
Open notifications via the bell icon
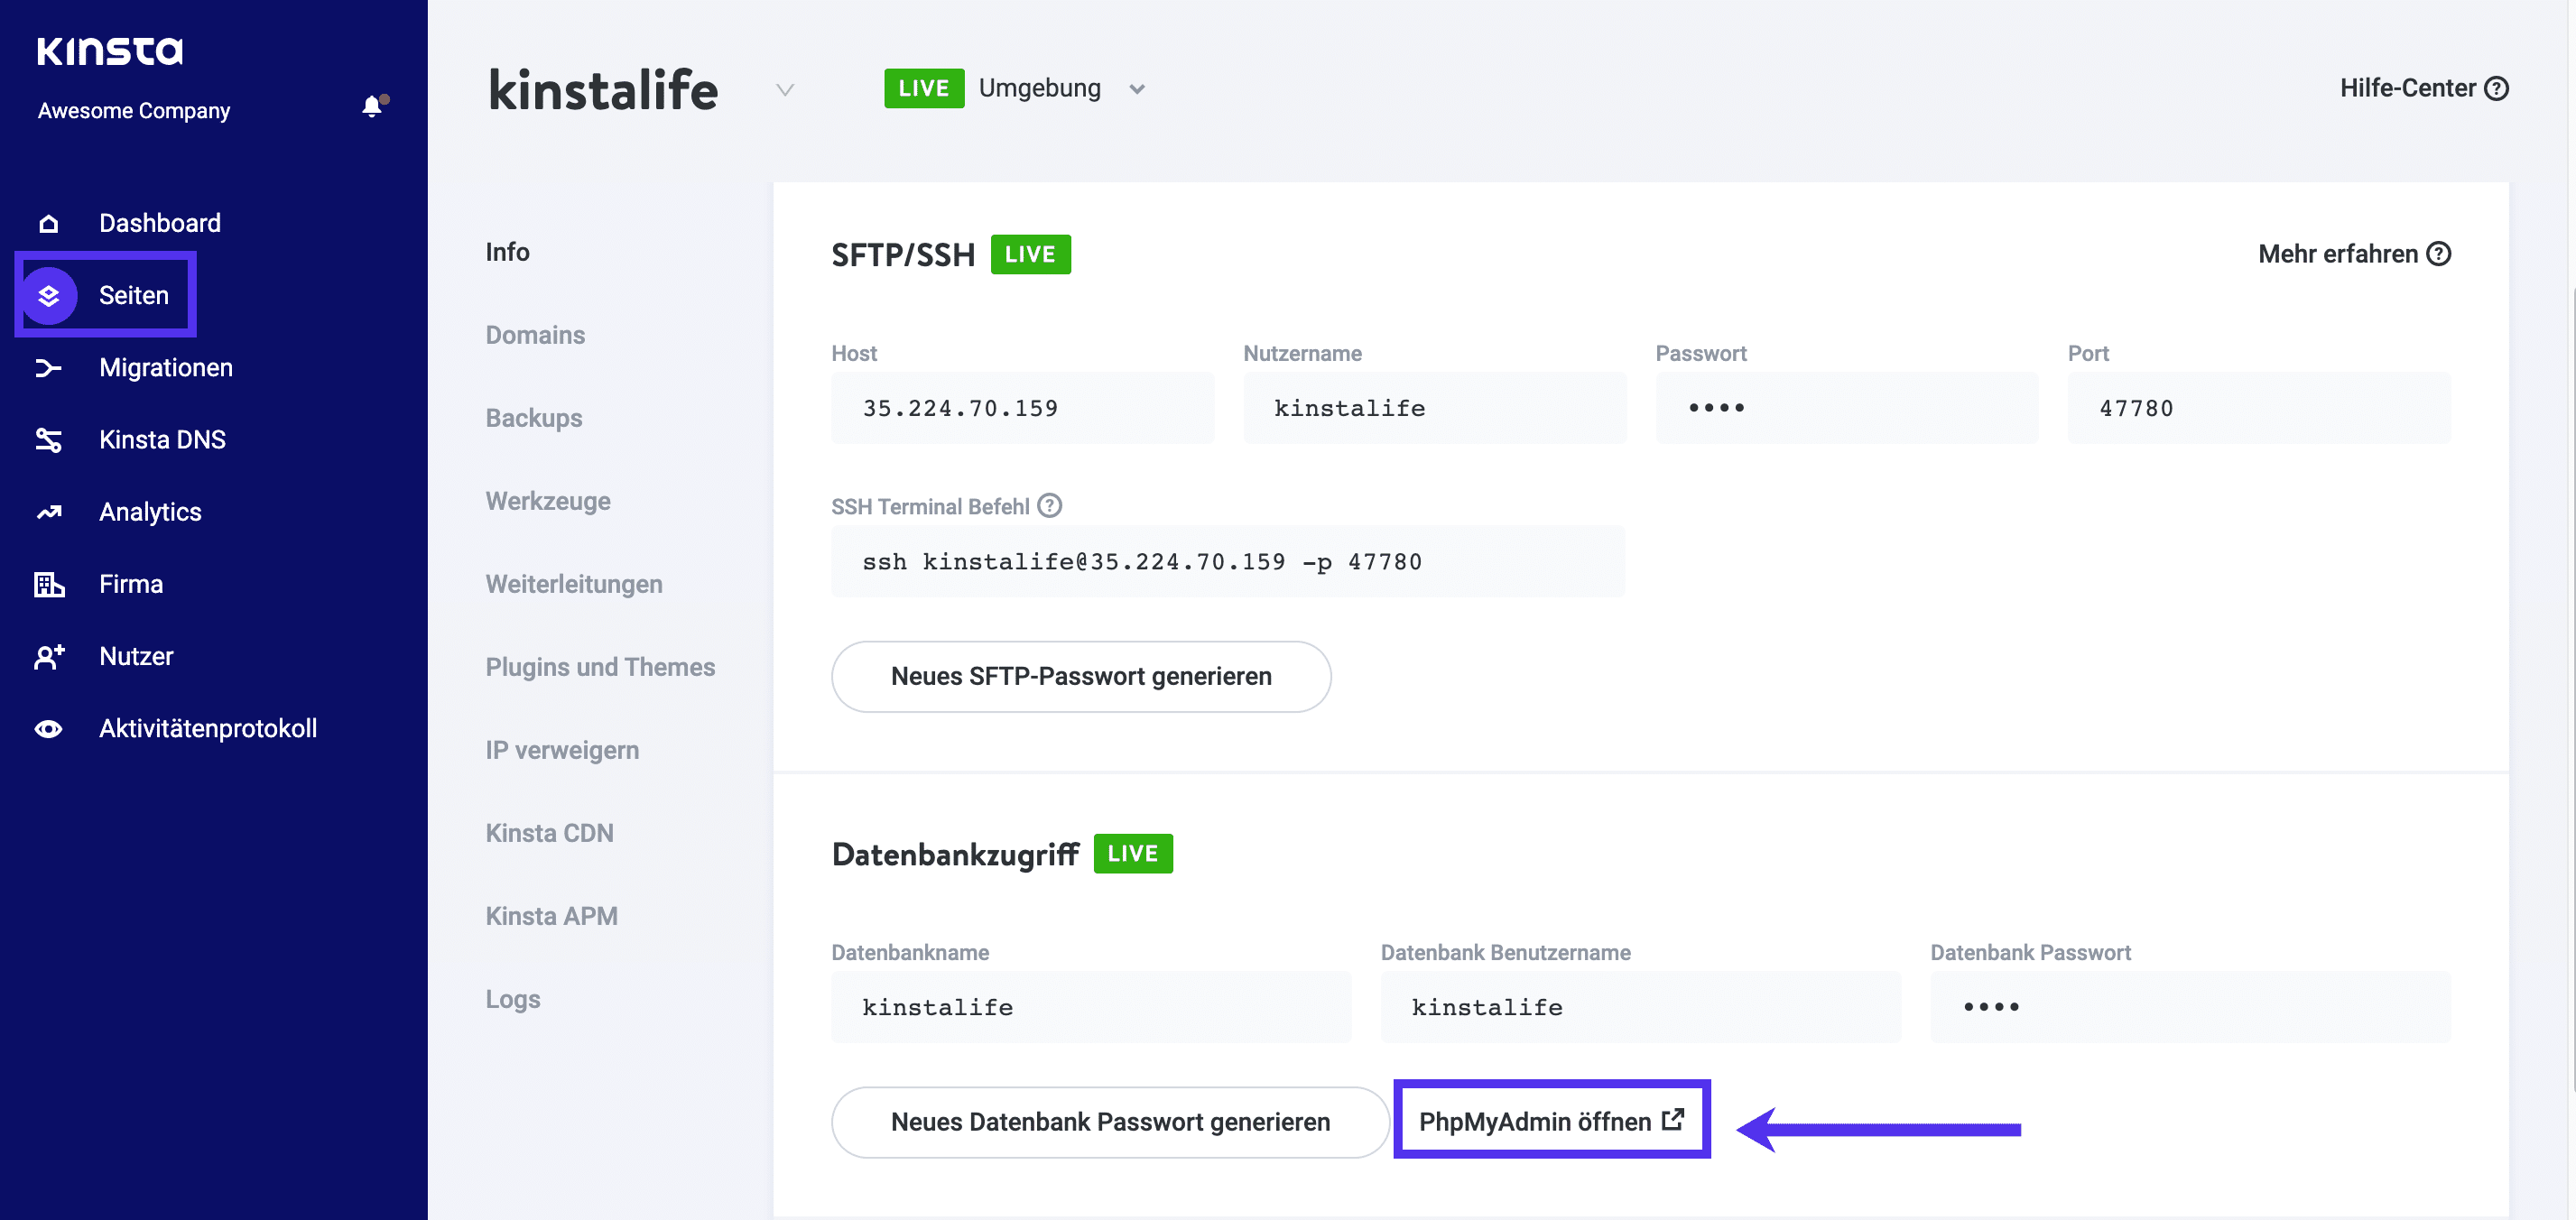pyautogui.click(x=372, y=105)
